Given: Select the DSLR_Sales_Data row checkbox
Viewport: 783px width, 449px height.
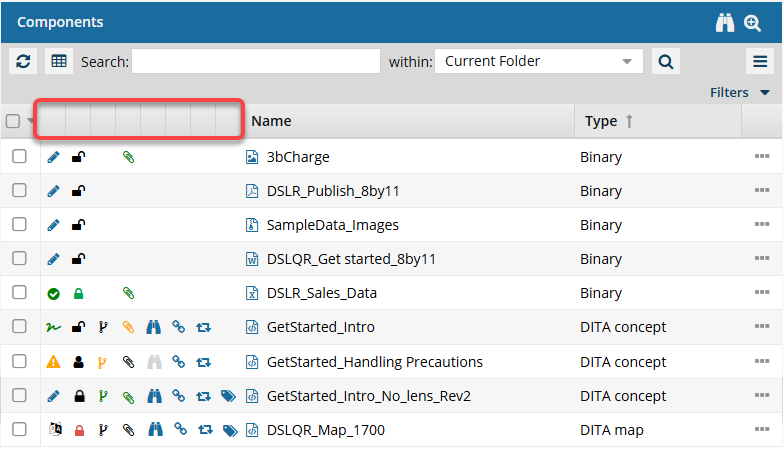Looking at the screenshot, I should (x=19, y=293).
